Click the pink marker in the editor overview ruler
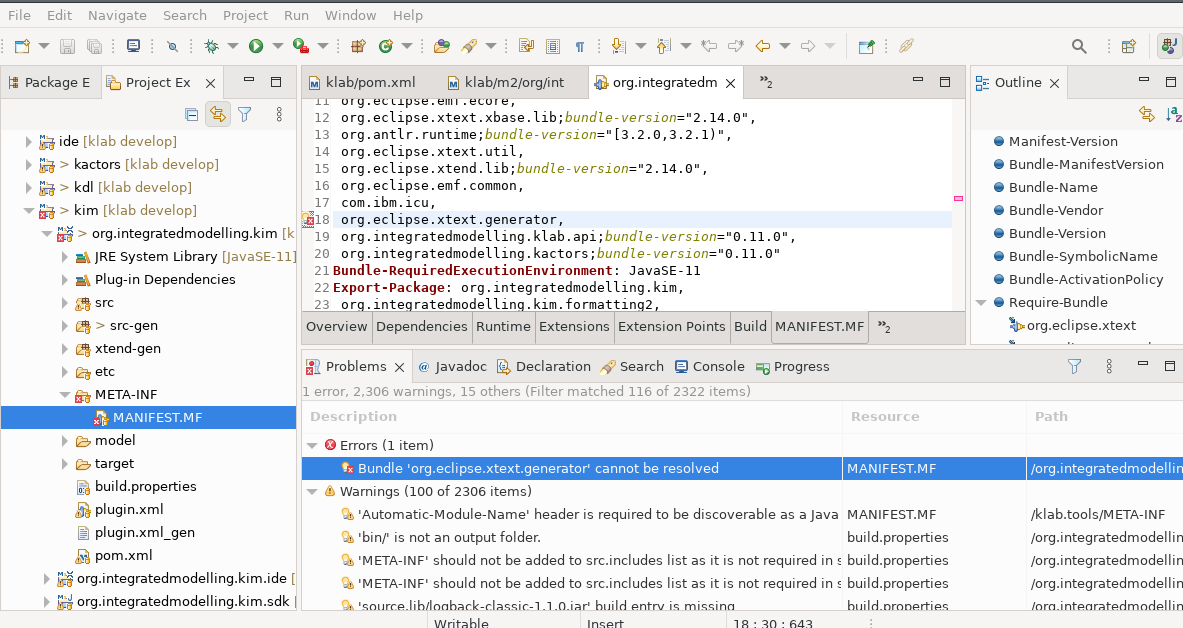Viewport: 1183px width, 628px height. [958, 199]
